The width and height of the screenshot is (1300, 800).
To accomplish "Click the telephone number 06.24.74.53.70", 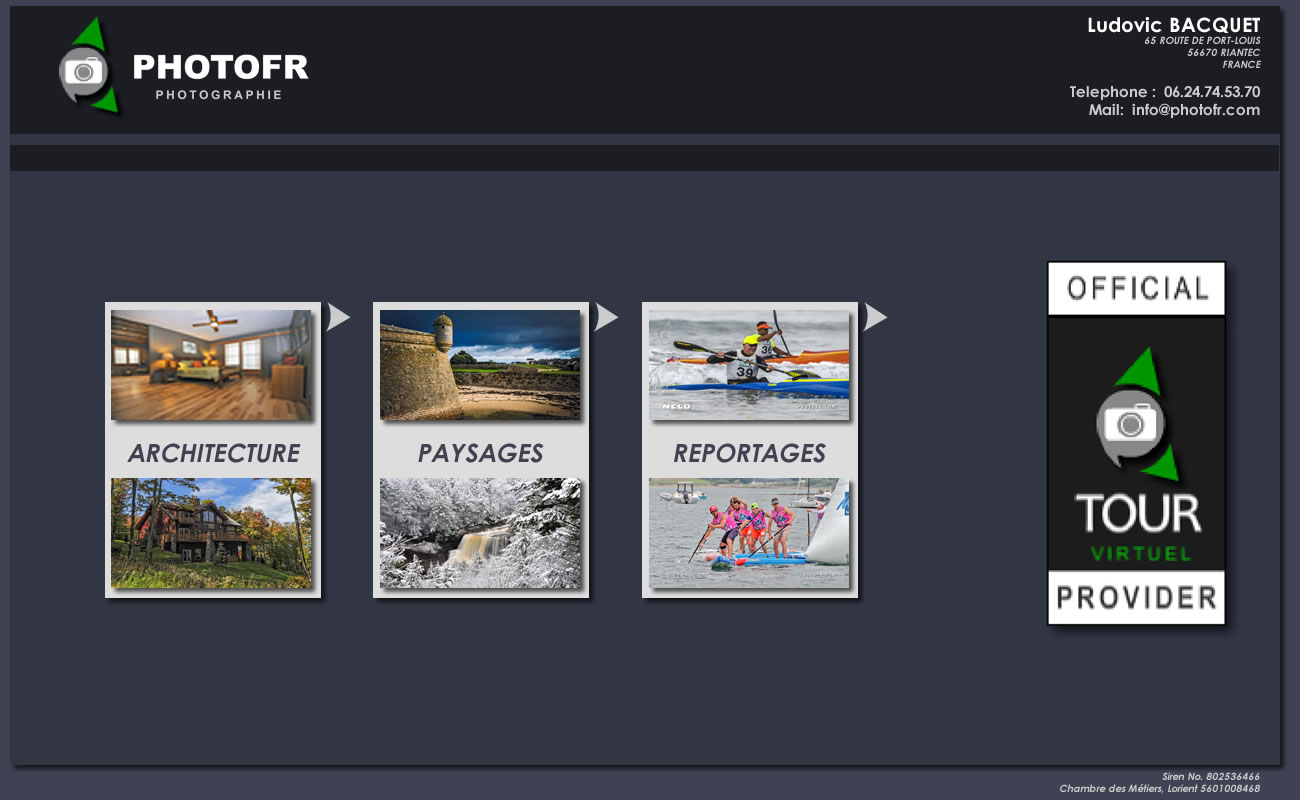I will click(x=1212, y=91).
